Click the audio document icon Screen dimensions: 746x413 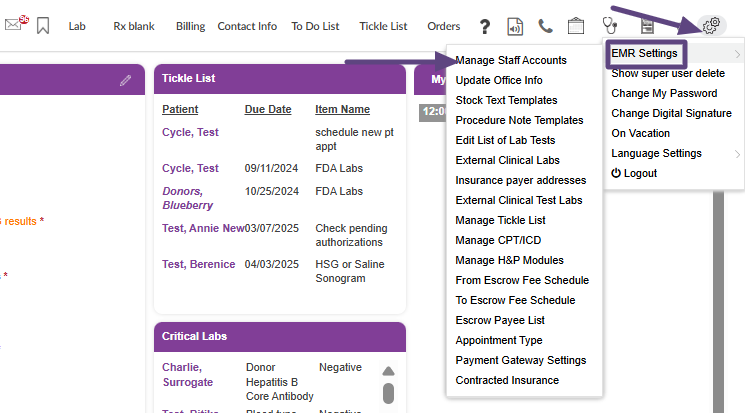point(515,26)
